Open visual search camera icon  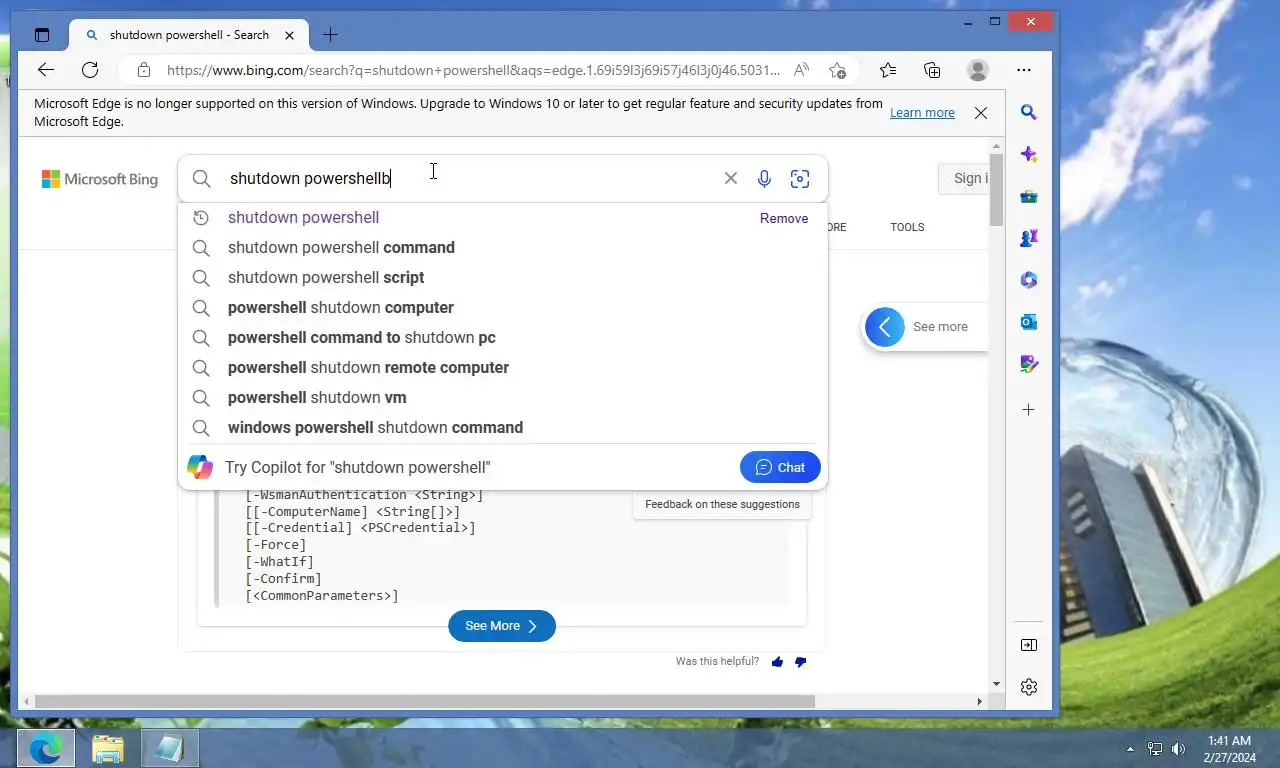(800, 178)
